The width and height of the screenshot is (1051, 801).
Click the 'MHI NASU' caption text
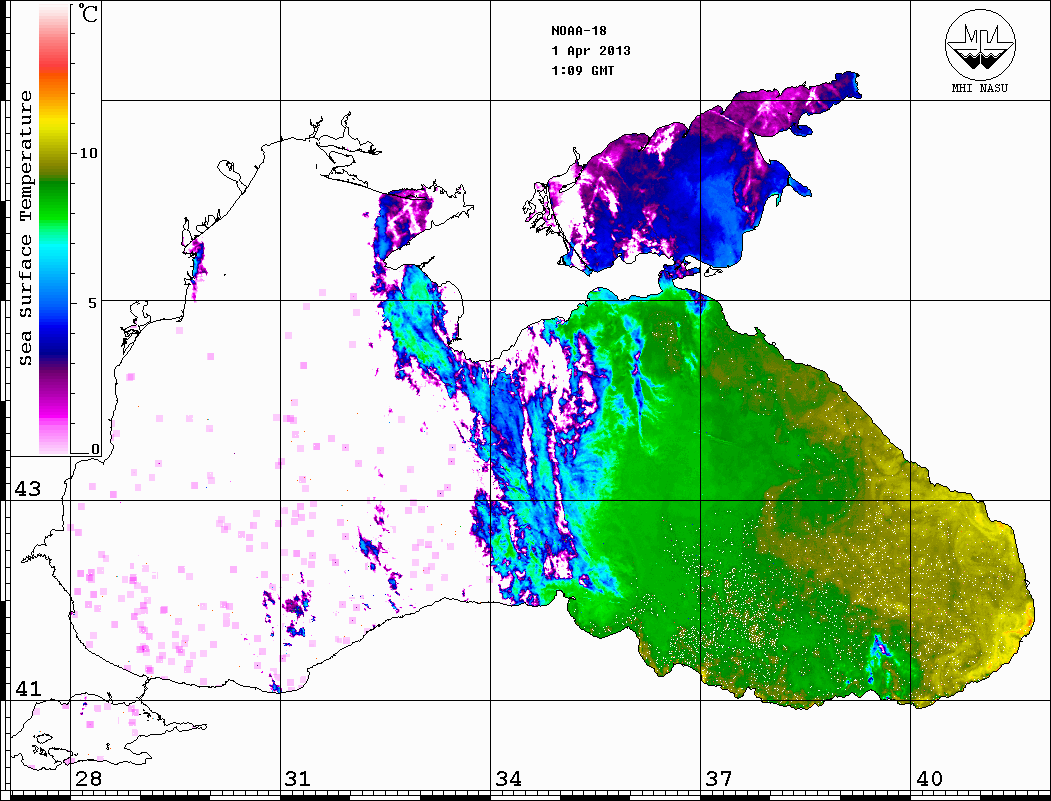tap(979, 88)
